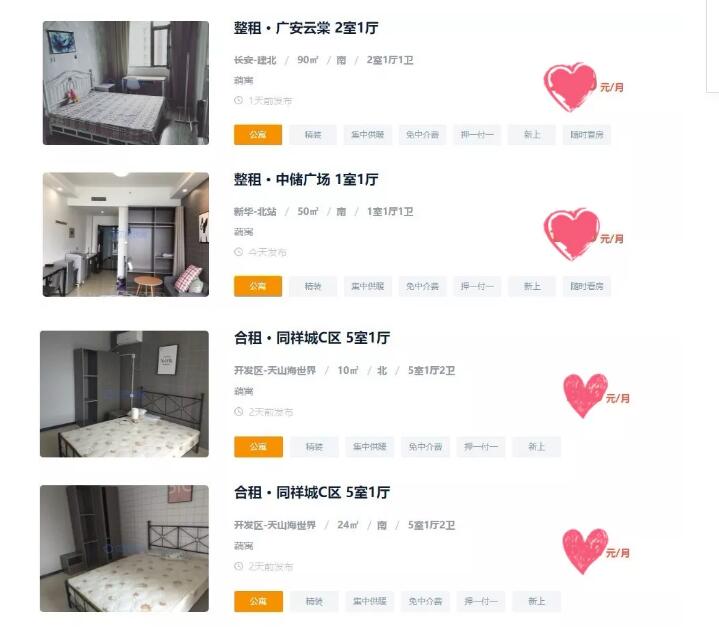Viewport: 719px width, 631px height.
Task: View studio photo of 中储广场 listing
Action: (x=126, y=234)
